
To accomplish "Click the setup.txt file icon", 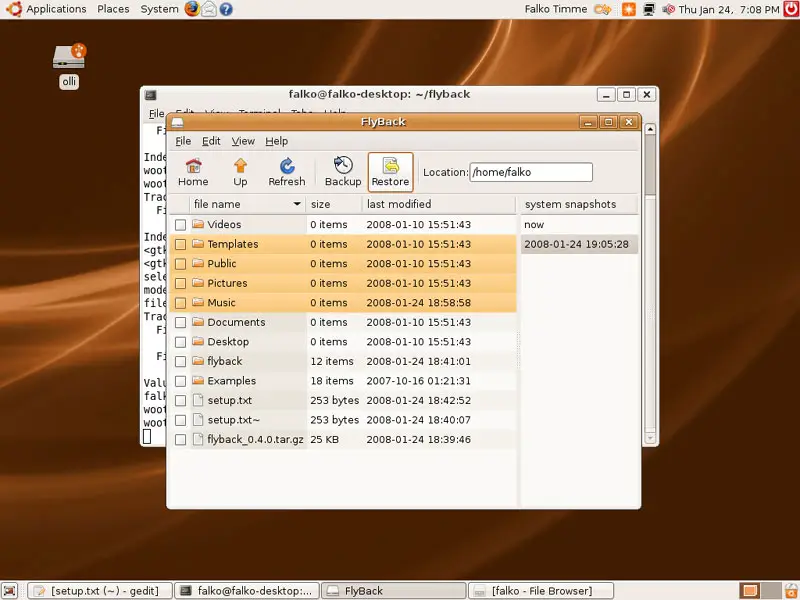I will coord(198,400).
